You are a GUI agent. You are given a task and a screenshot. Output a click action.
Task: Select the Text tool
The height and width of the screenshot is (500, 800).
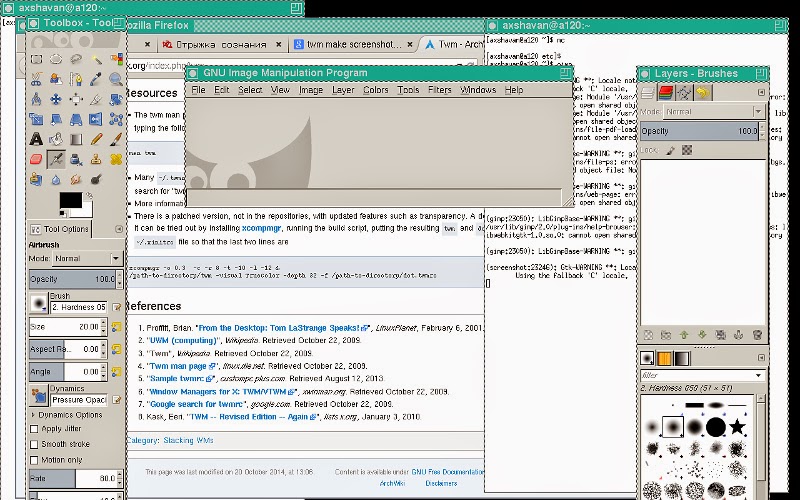point(36,139)
